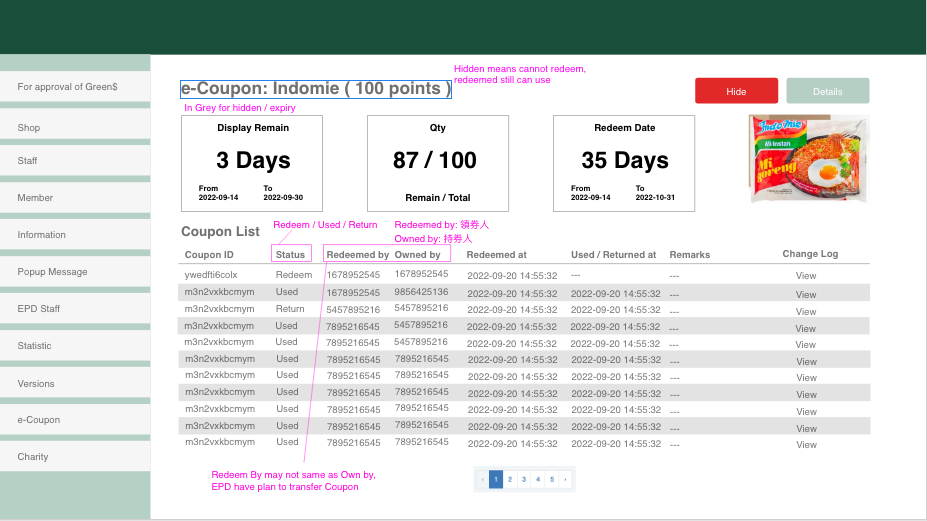The width and height of the screenshot is (927, 521).
Task: Go to next page in pagination
Action: [566, 480]
